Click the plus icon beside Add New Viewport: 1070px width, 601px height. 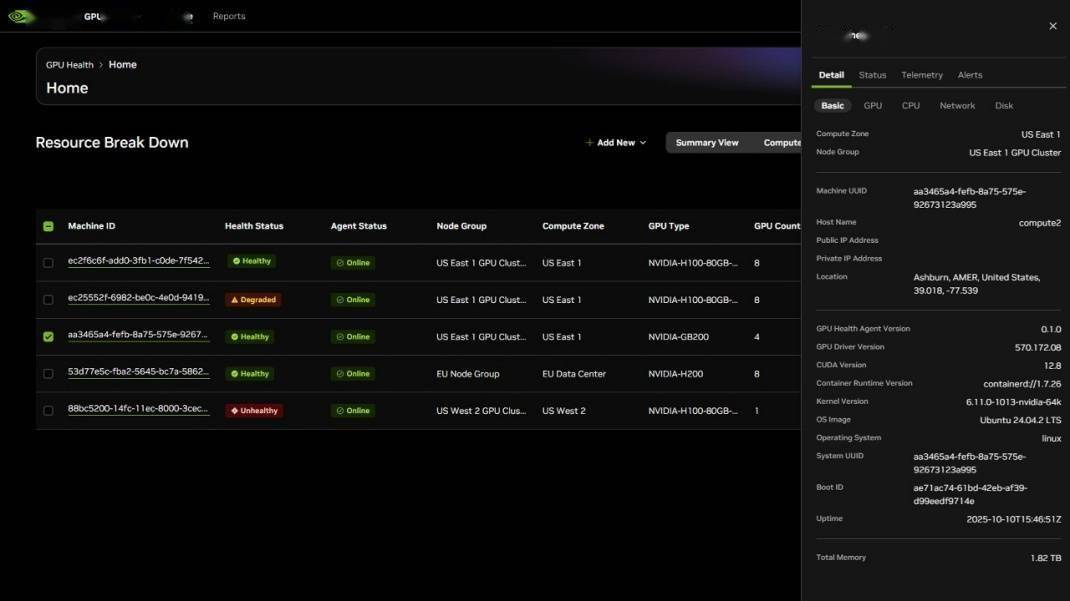tap(589, 143)
